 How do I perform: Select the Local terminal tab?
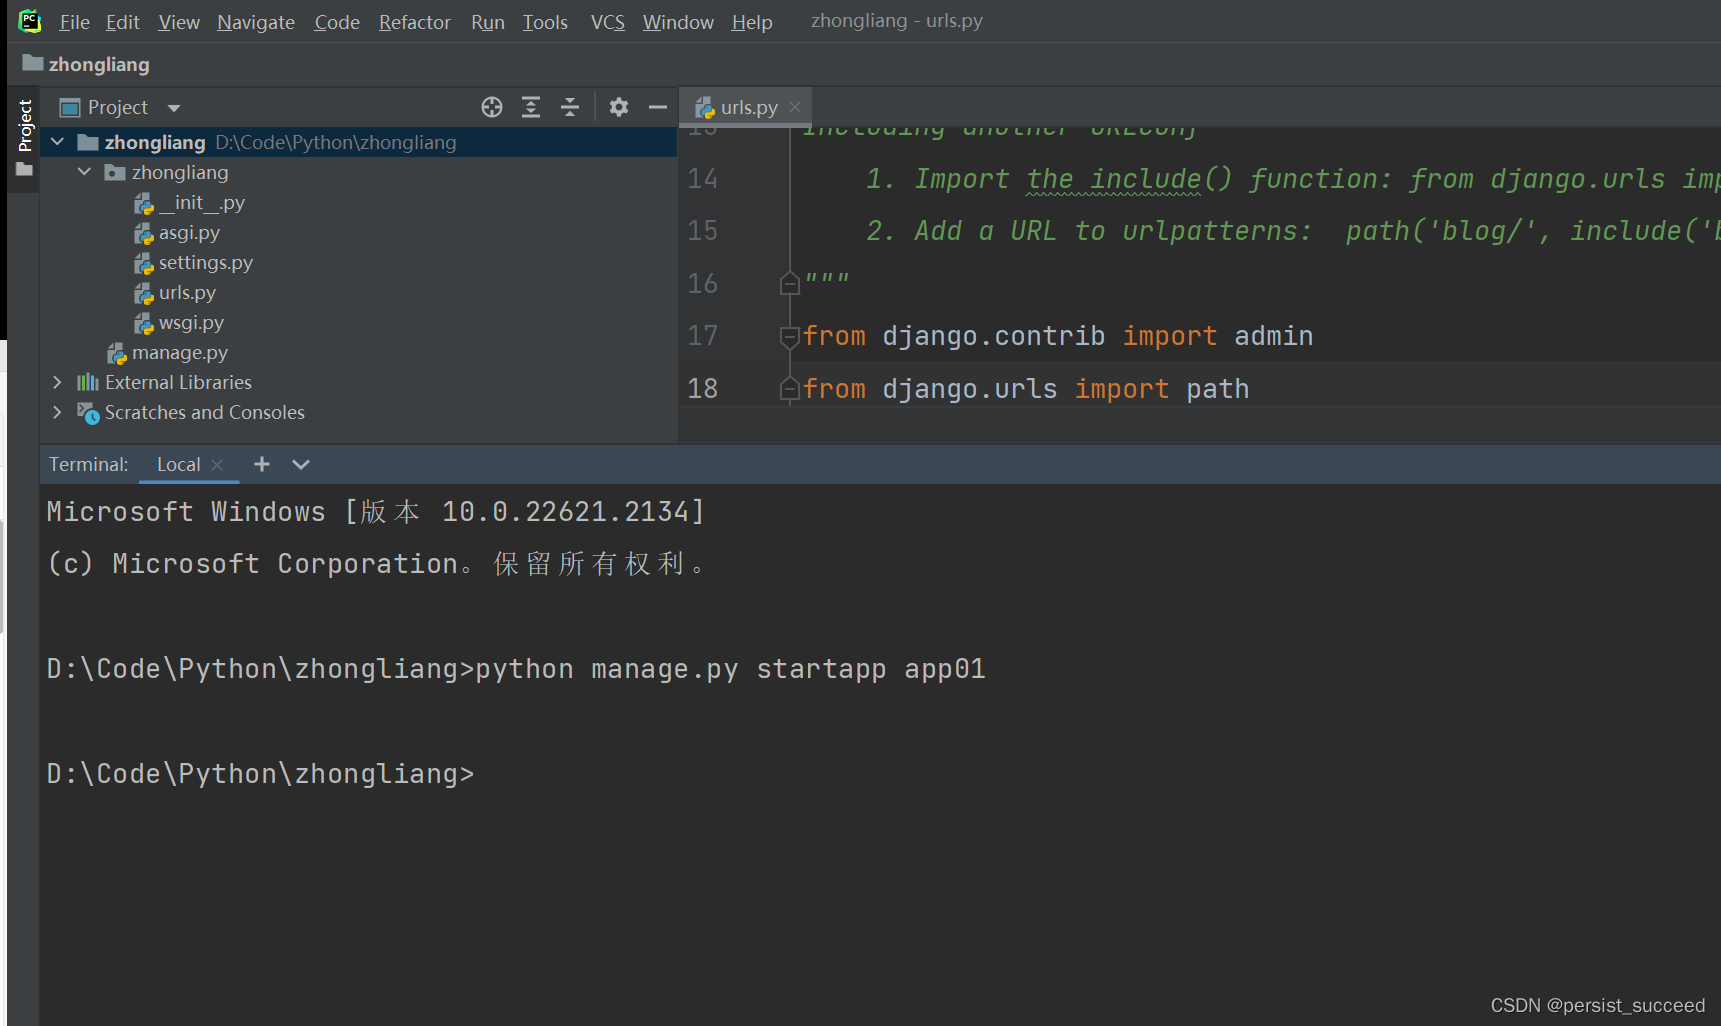pos(178,464)
